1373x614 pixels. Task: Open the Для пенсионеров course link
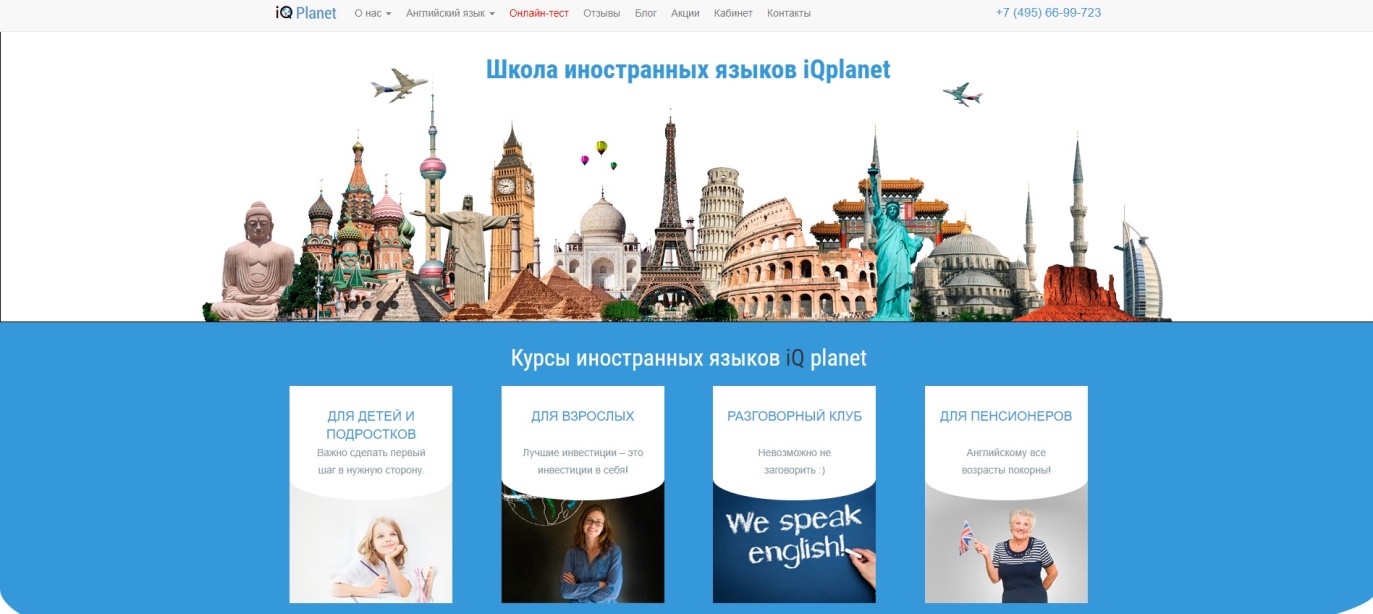click(x=1006, y=416)
